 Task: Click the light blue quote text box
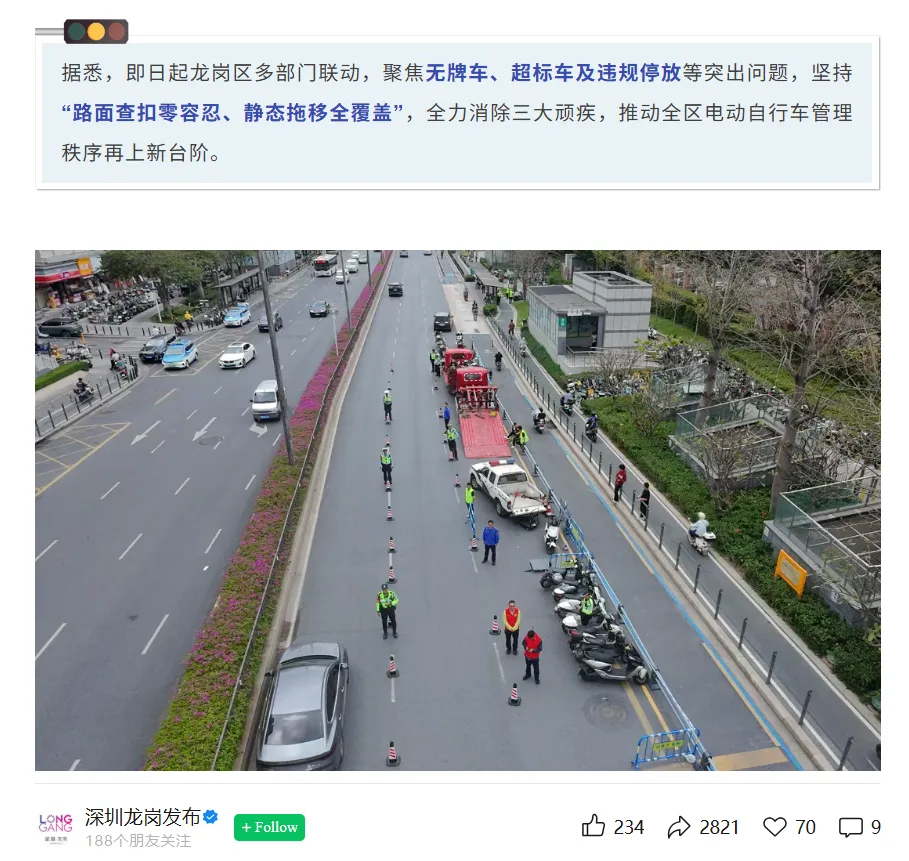pyautogui.click(x=457, y=113)
